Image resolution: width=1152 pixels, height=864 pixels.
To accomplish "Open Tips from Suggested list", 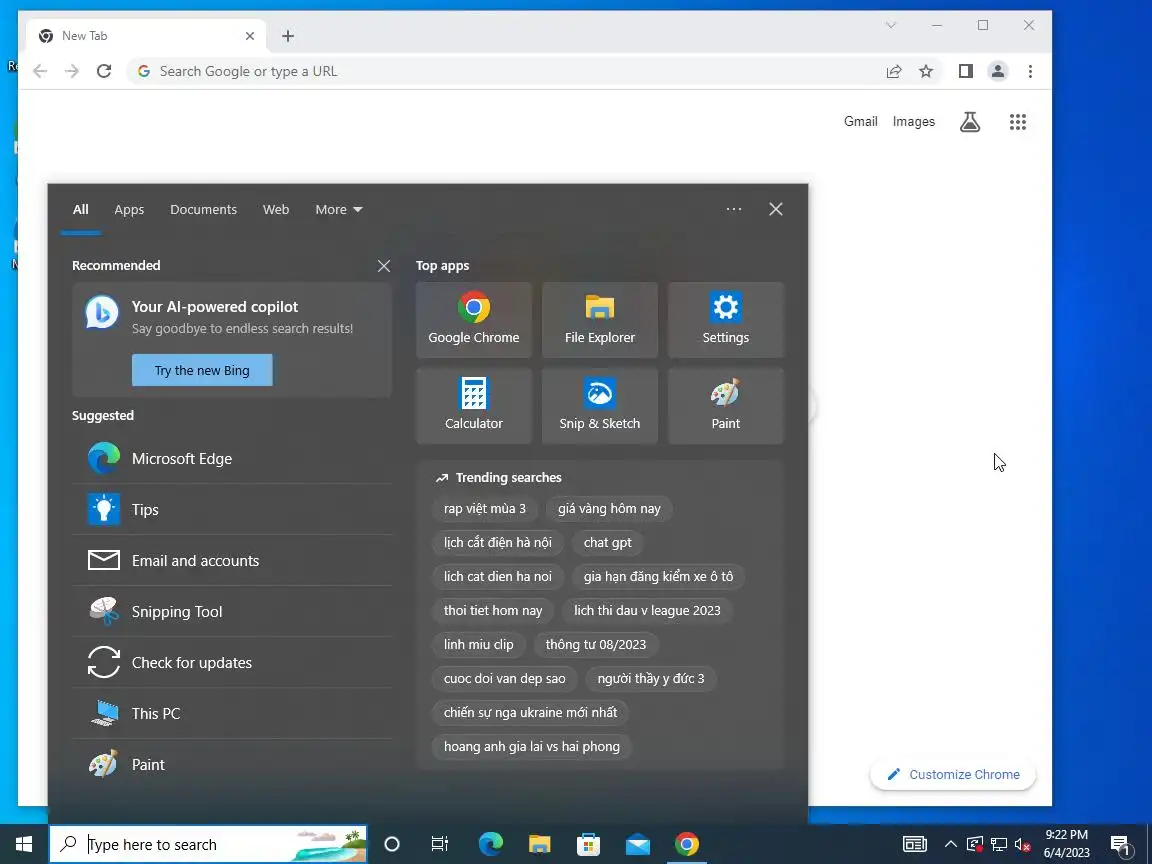I will click(x=232, y=509).
